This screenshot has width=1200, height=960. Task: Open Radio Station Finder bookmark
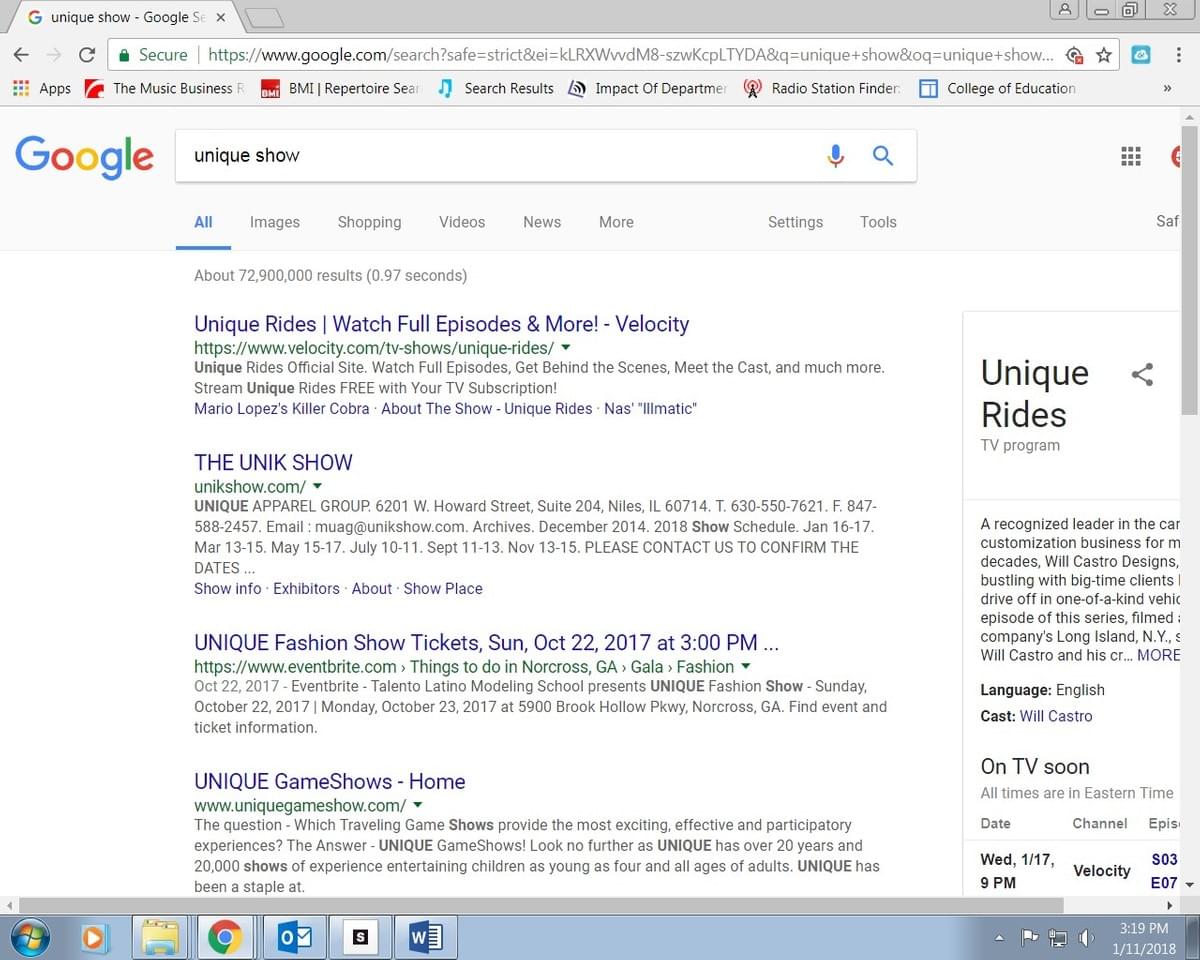822,88
